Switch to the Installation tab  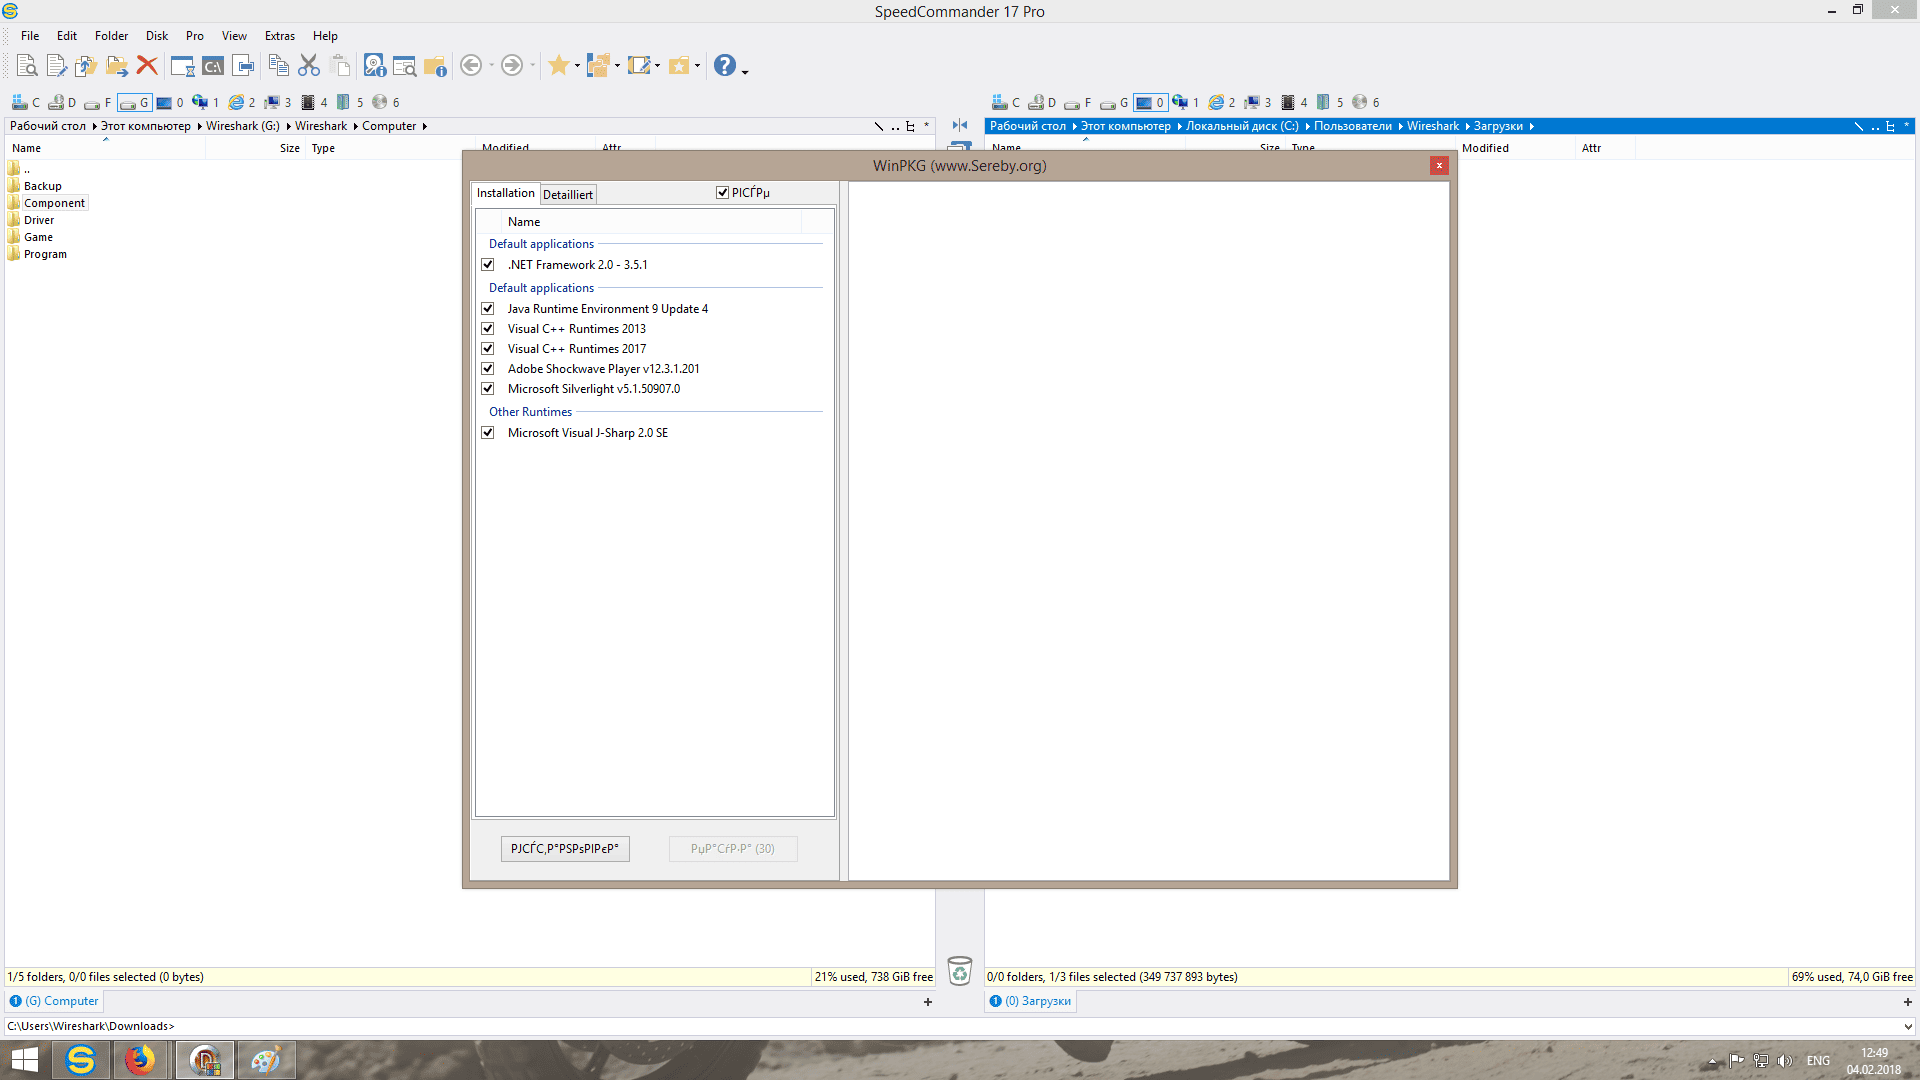pos(505,193)
